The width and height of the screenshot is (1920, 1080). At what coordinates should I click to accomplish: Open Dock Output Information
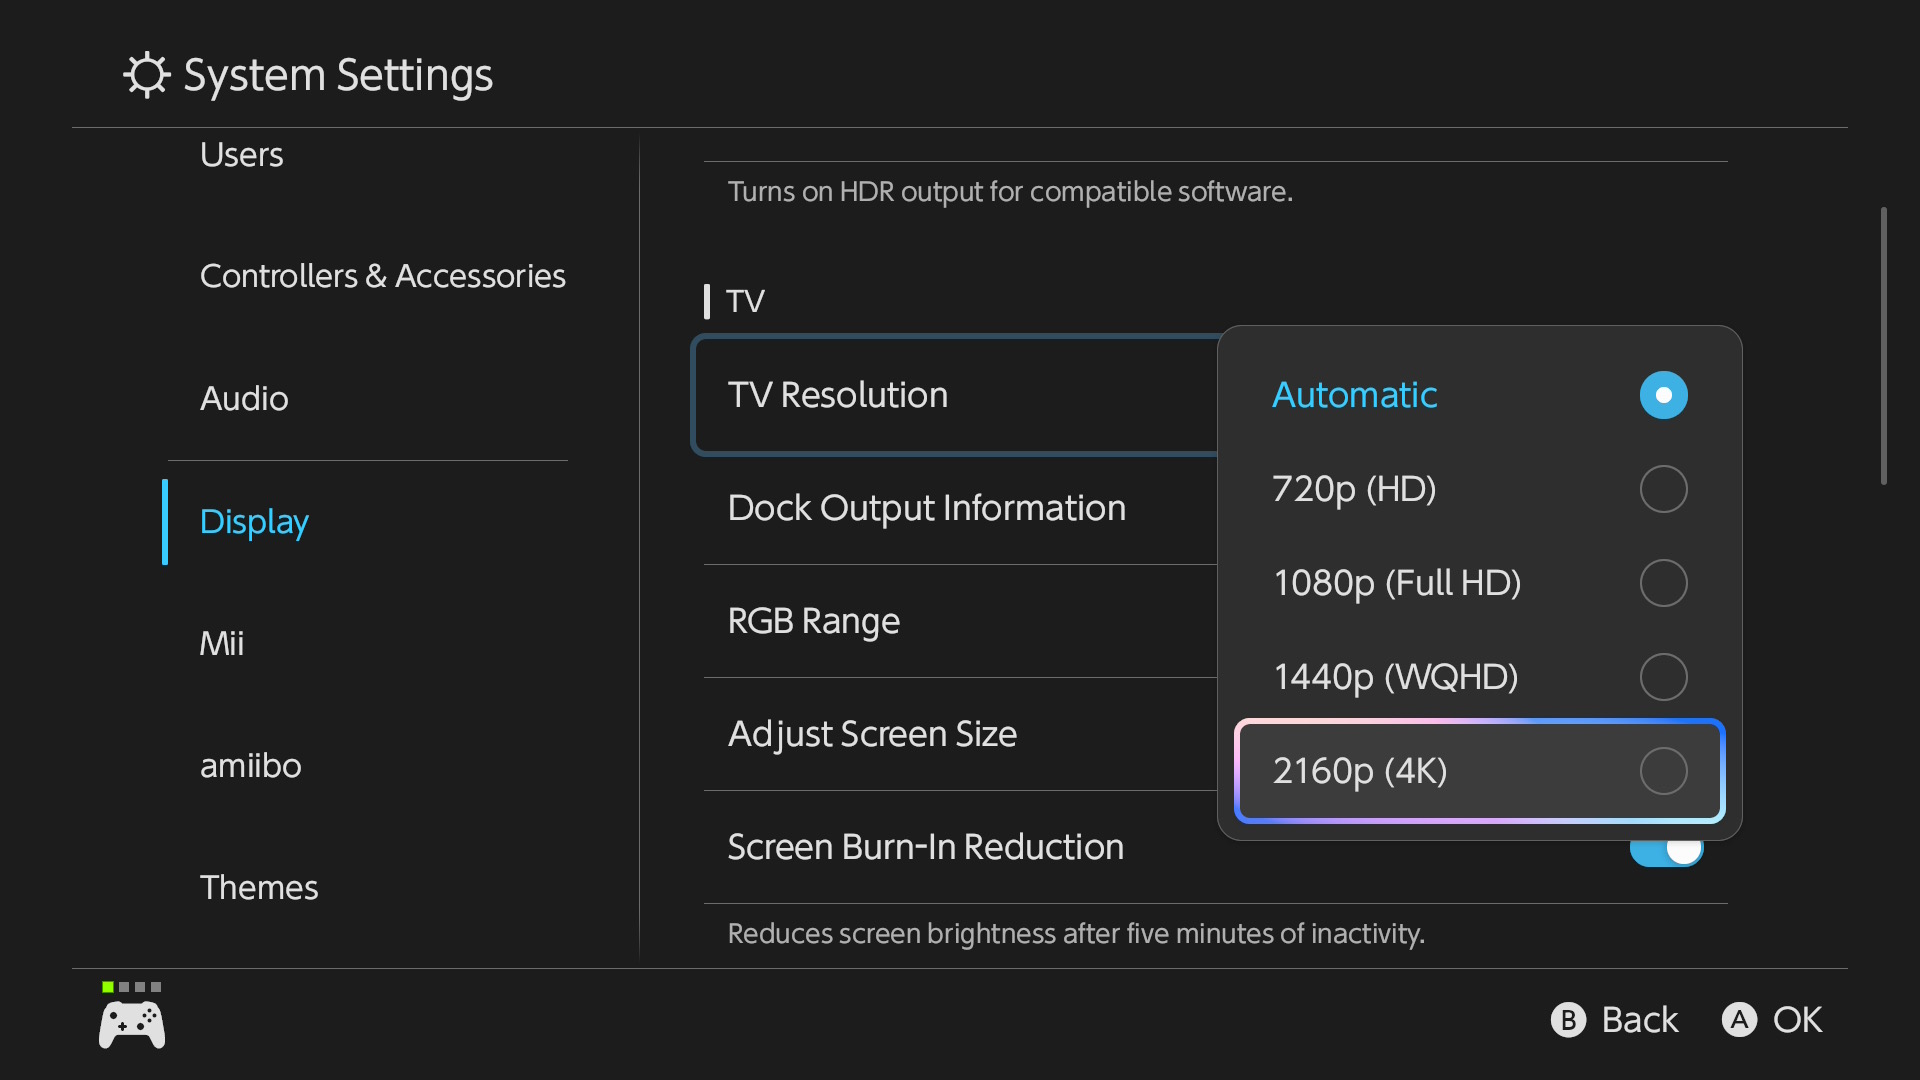click(961, 508)
